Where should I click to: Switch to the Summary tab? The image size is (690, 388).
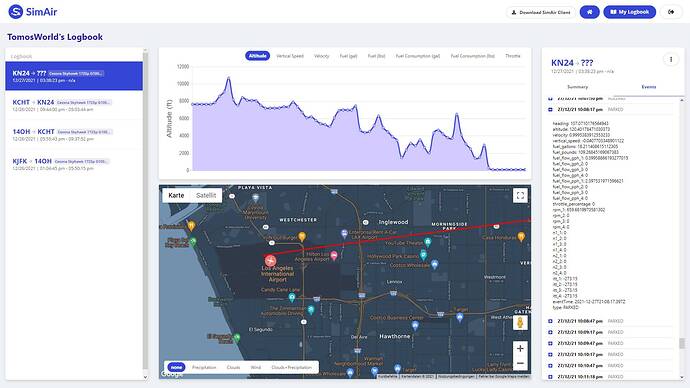(x=577, y=87)
